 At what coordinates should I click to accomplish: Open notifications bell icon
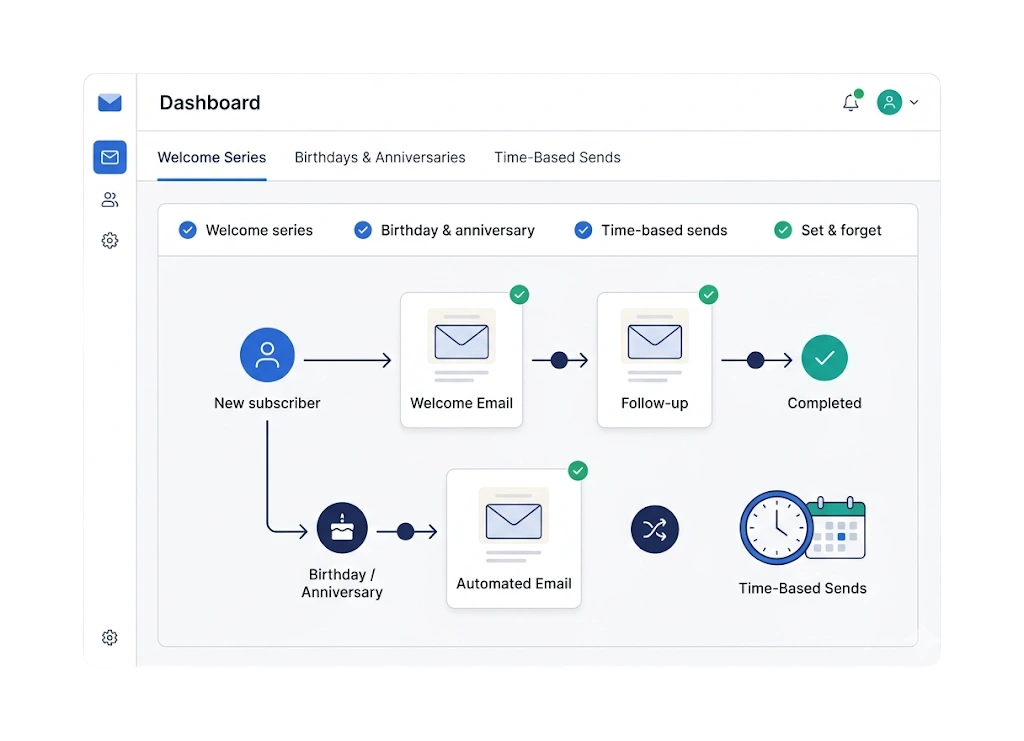tap(851, 102)
